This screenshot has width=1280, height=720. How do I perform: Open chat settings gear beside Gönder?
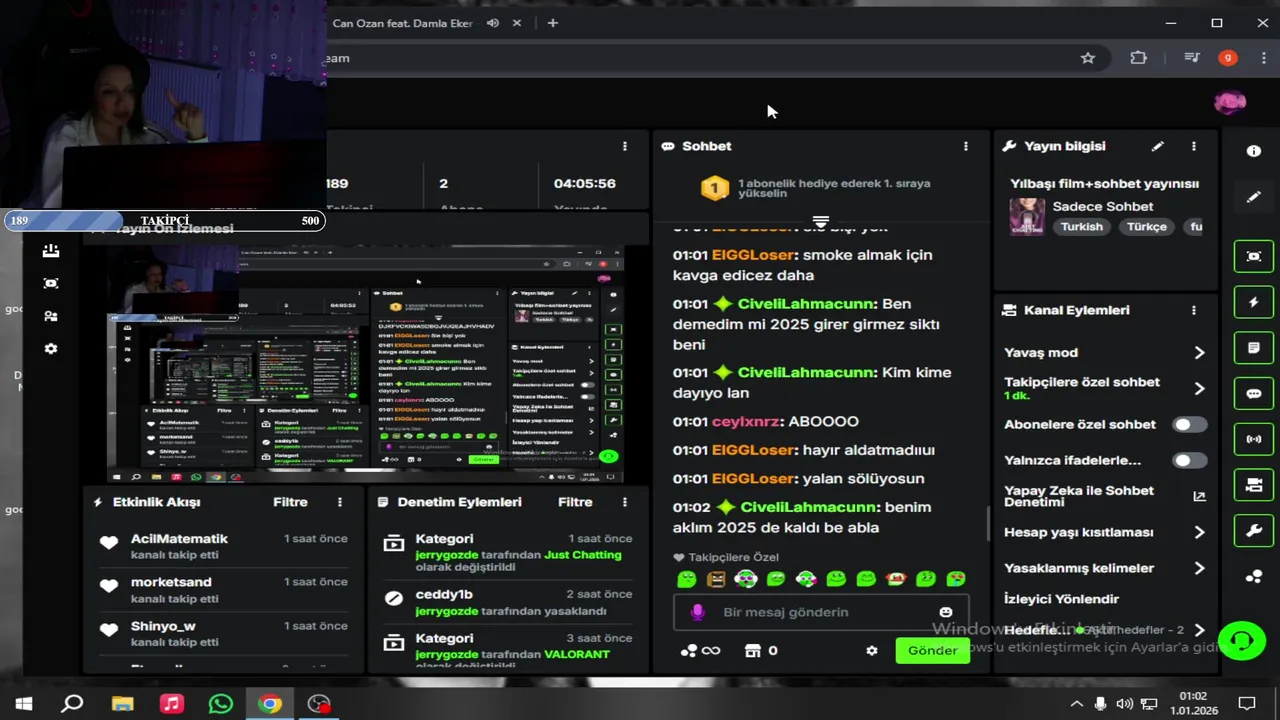pos(872,651)
